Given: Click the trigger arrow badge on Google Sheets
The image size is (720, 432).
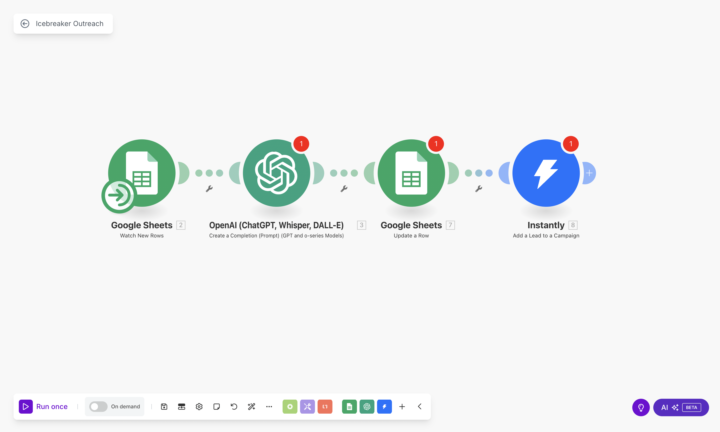Looking at the screenshot, I should coord(118,196).
